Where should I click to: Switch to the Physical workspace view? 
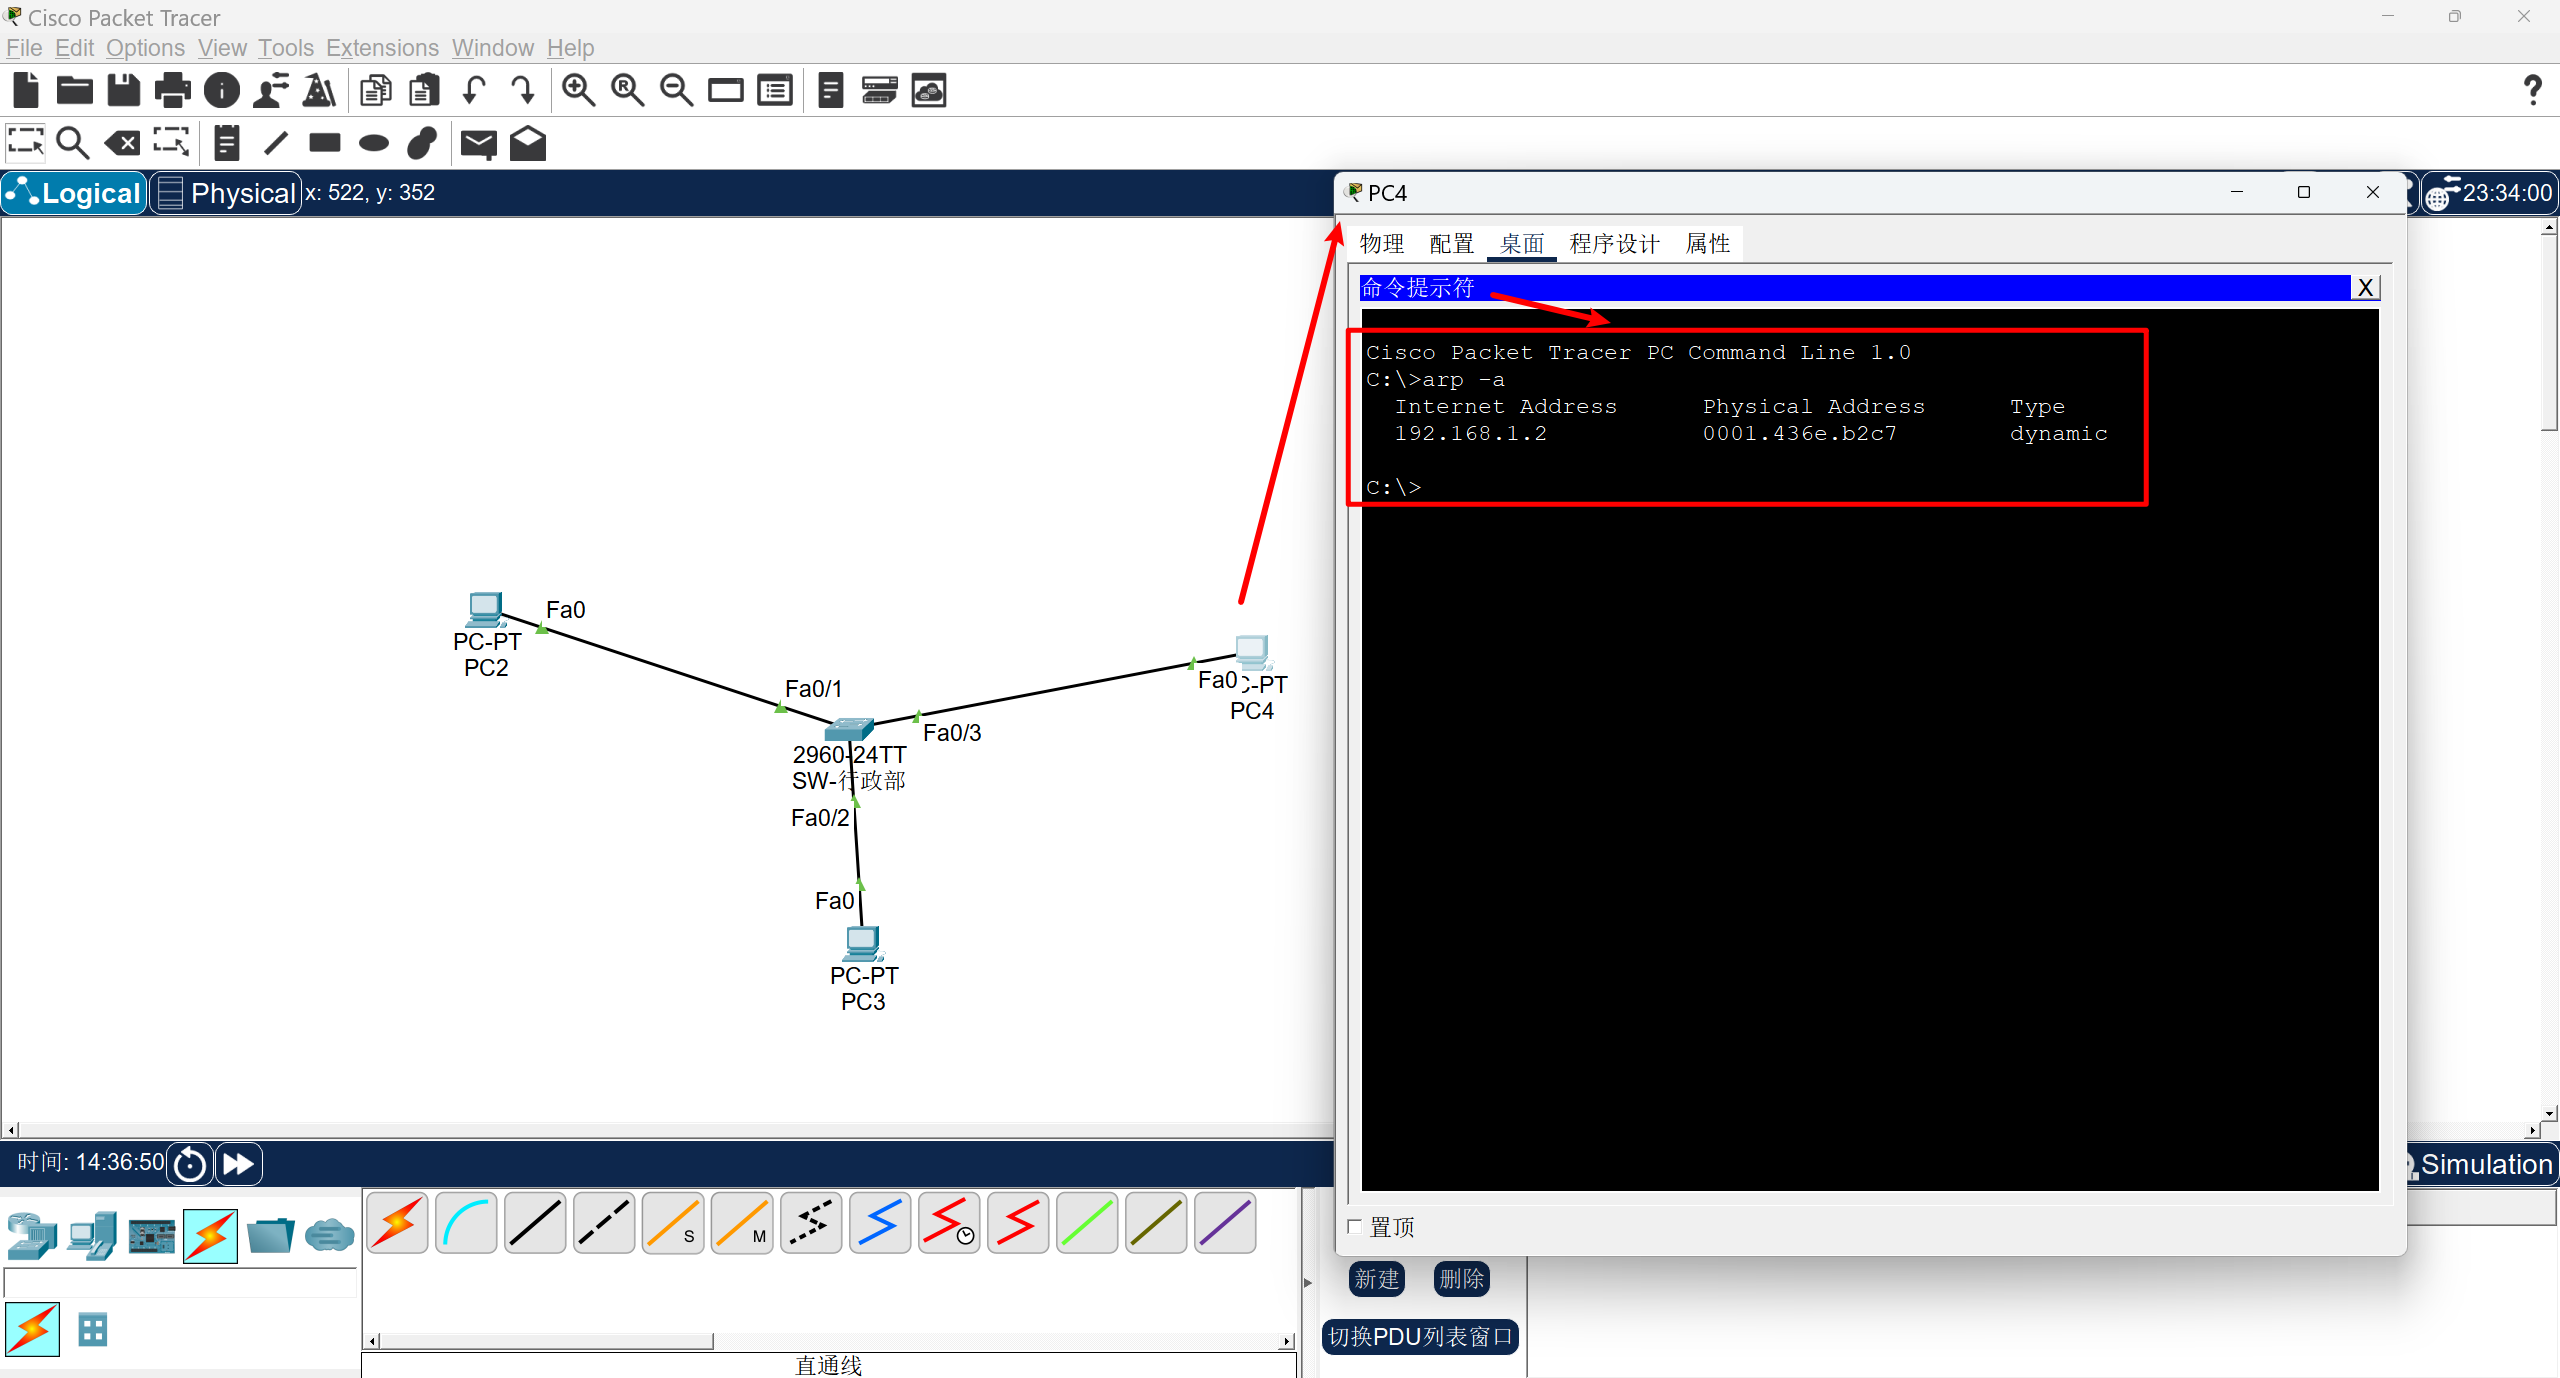pos(227,193)
